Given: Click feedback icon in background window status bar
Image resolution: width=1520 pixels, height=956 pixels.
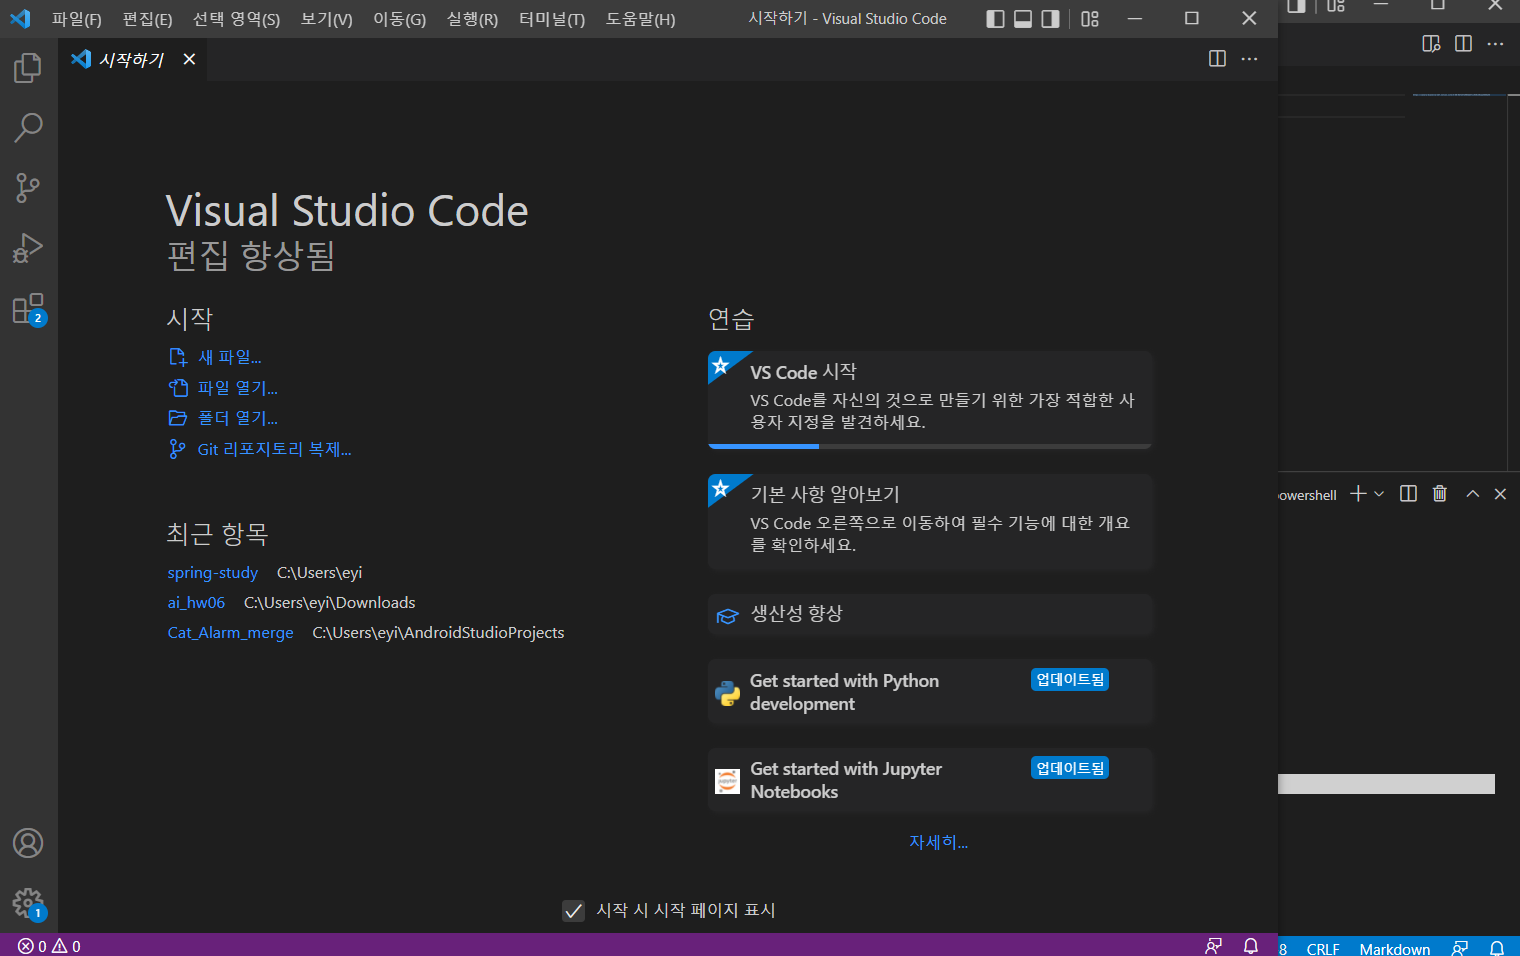Looking at the screenshot, I should click(1460, 948).
